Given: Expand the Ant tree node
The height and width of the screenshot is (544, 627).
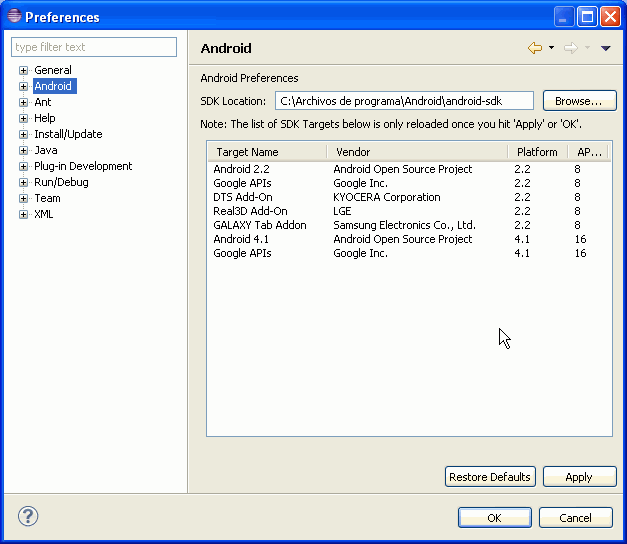Looking at the screenshot, I should [x=23, y=102].
